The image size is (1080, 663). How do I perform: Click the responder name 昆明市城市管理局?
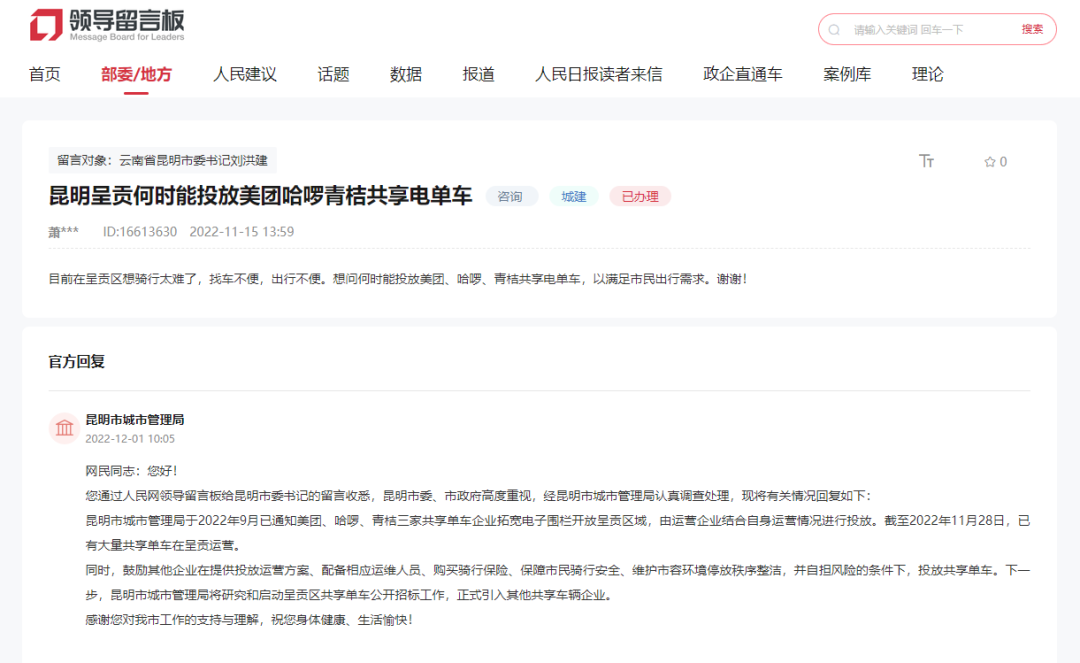tap(135, 420)
